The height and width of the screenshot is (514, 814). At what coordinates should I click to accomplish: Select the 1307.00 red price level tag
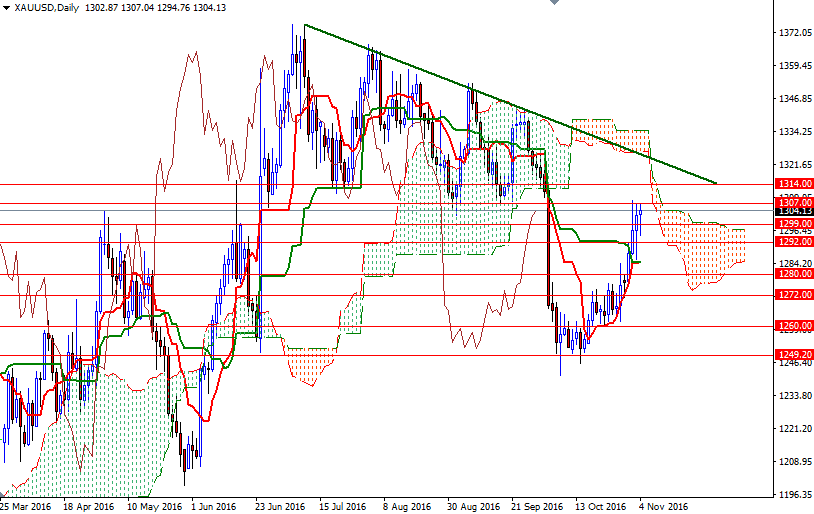click(793, 202)
